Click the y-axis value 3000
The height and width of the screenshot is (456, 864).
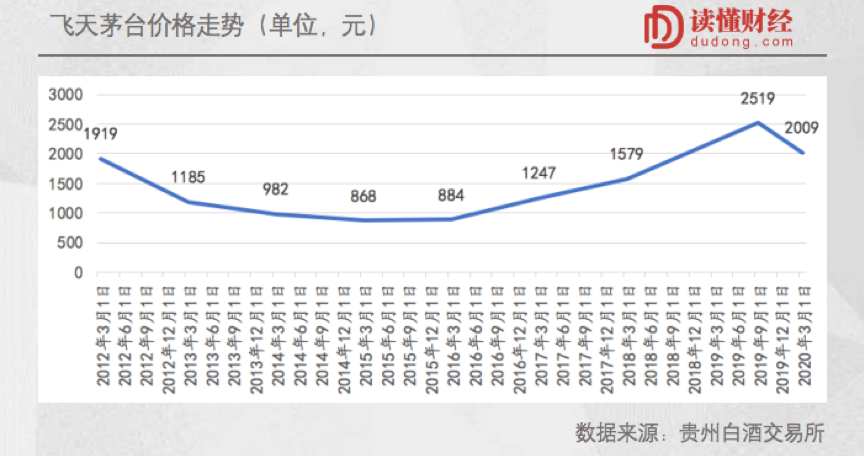click(x=66, y=95)
